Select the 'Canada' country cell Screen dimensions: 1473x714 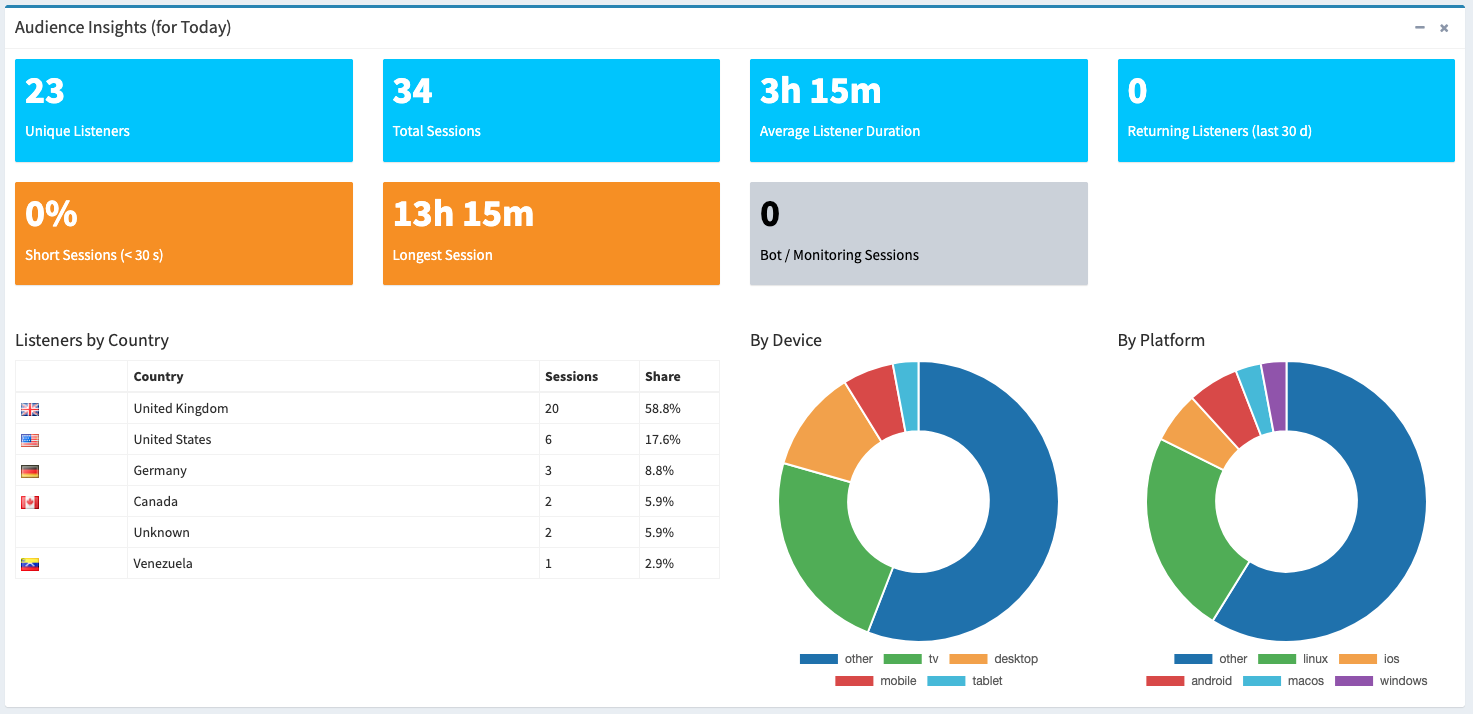[x=333, y=502]
